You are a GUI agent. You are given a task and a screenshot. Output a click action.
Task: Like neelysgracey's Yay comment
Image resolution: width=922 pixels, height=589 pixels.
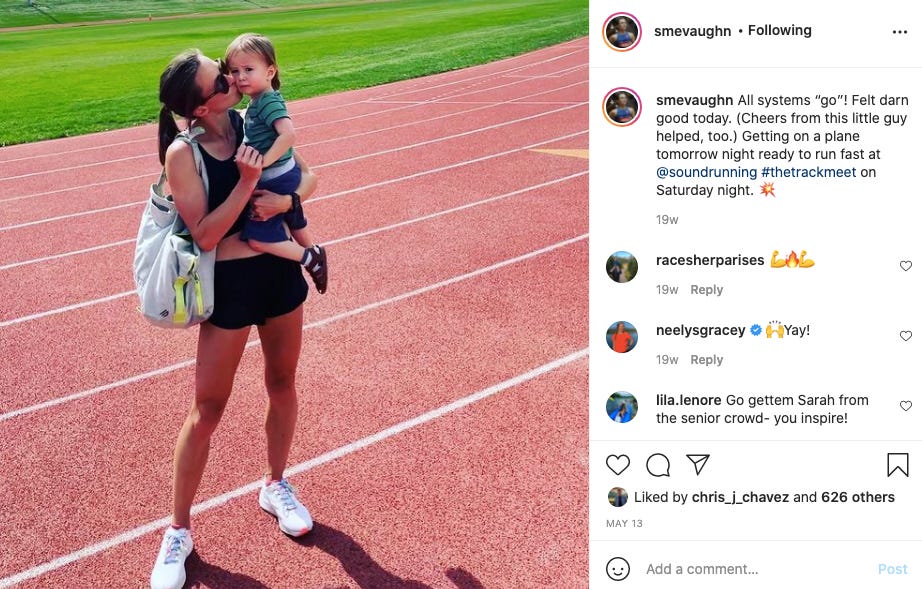coord(906,336)
